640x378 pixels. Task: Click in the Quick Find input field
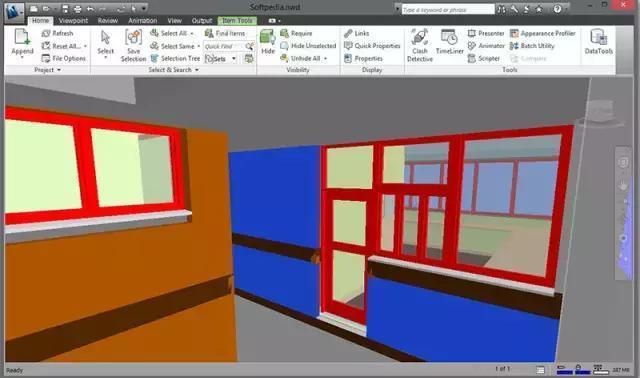(x=224, y=46)
